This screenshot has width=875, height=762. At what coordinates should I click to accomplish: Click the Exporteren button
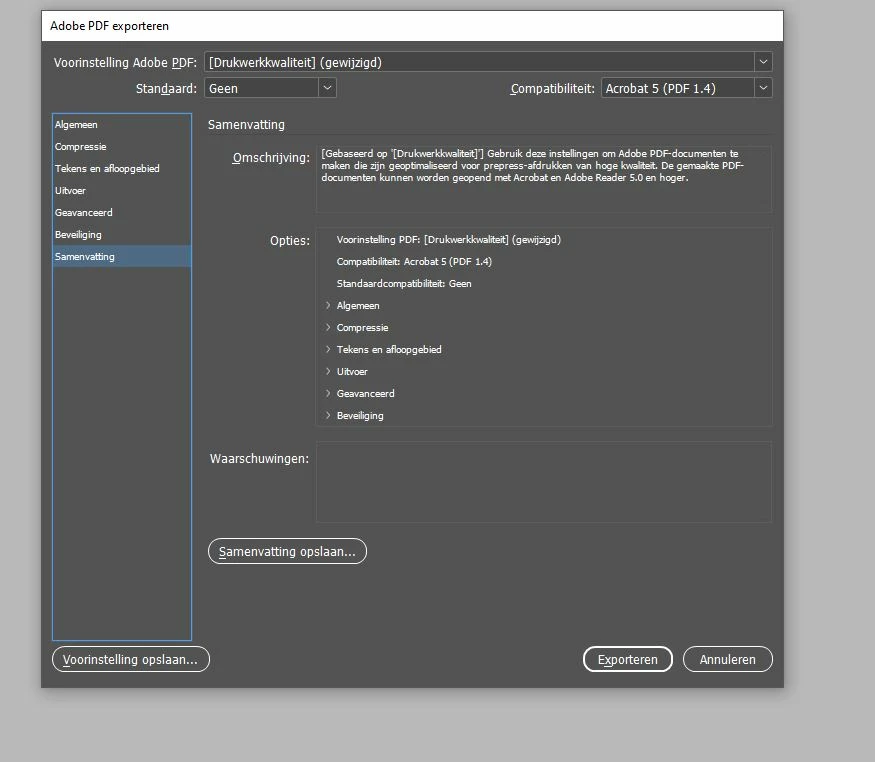pyautogui.click(x=628, y=659)
